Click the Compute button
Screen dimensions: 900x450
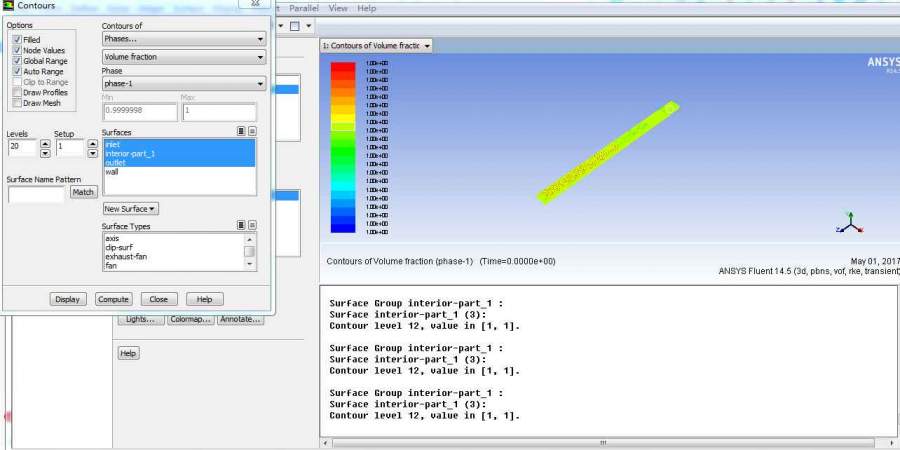114,299
